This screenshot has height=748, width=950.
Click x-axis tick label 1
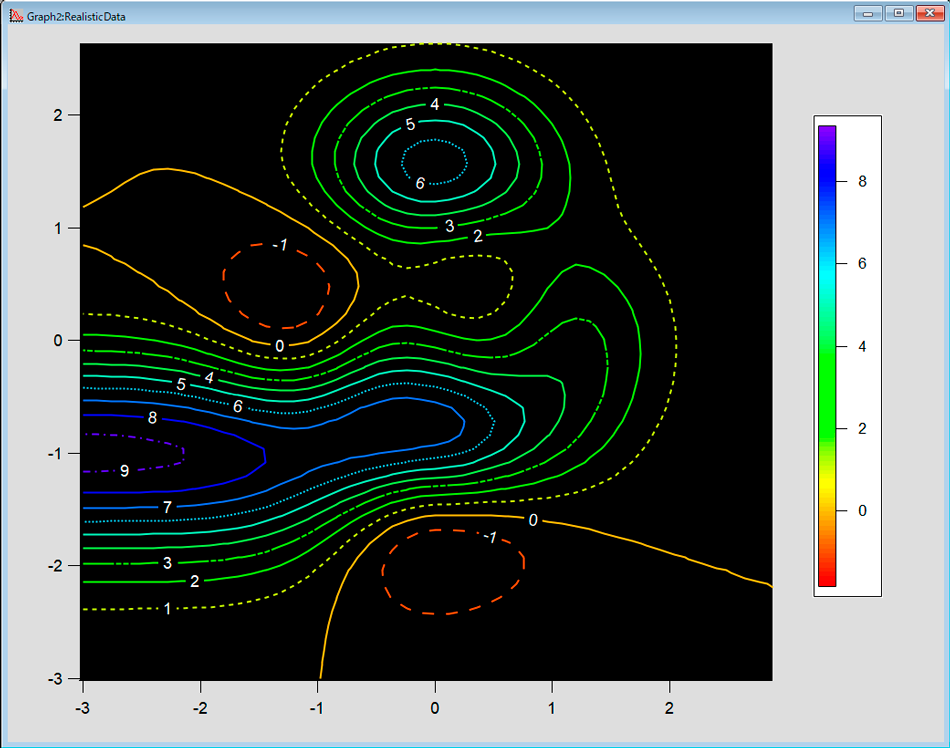[551, 707]
